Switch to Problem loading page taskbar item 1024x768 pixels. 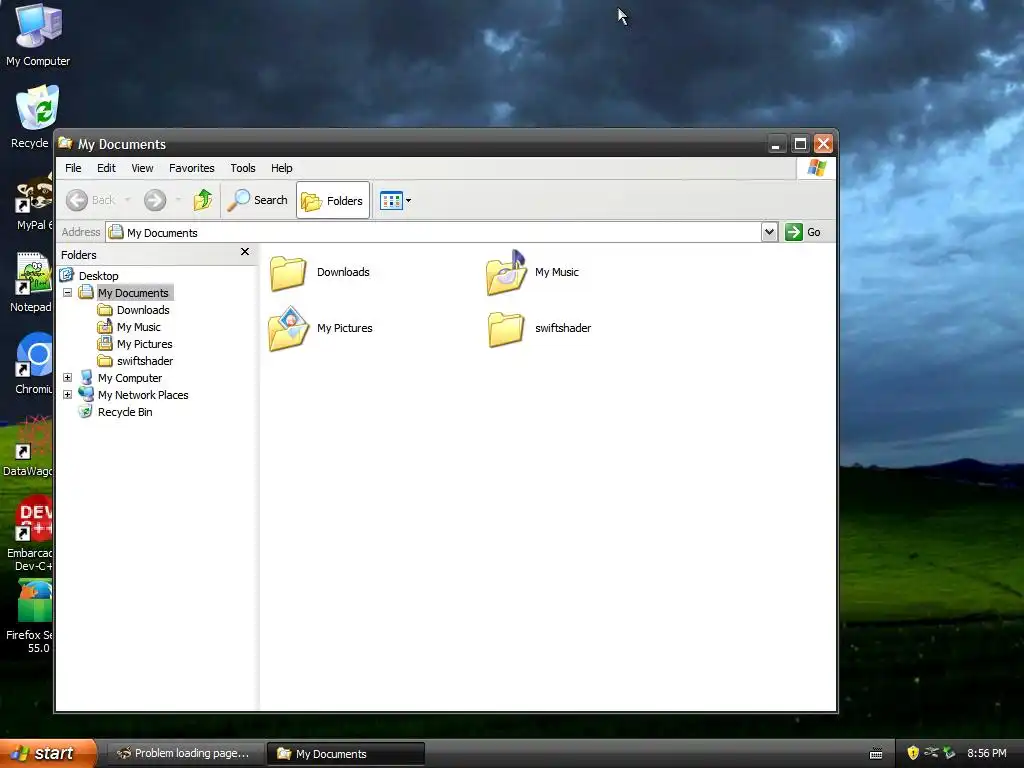point(184,753)
